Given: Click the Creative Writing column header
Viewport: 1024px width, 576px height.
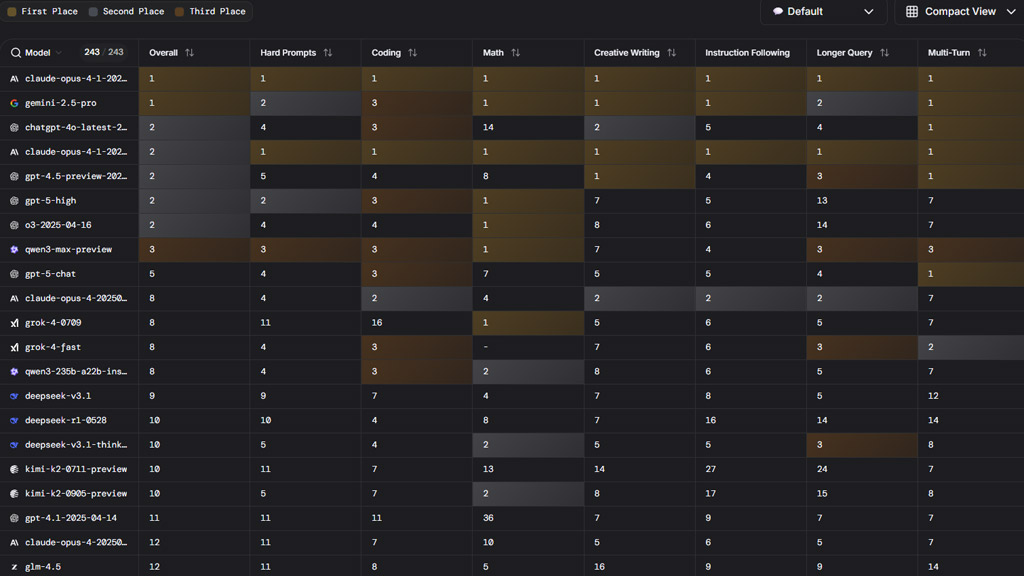Looking at the screenshot, I should click(626, 53).
